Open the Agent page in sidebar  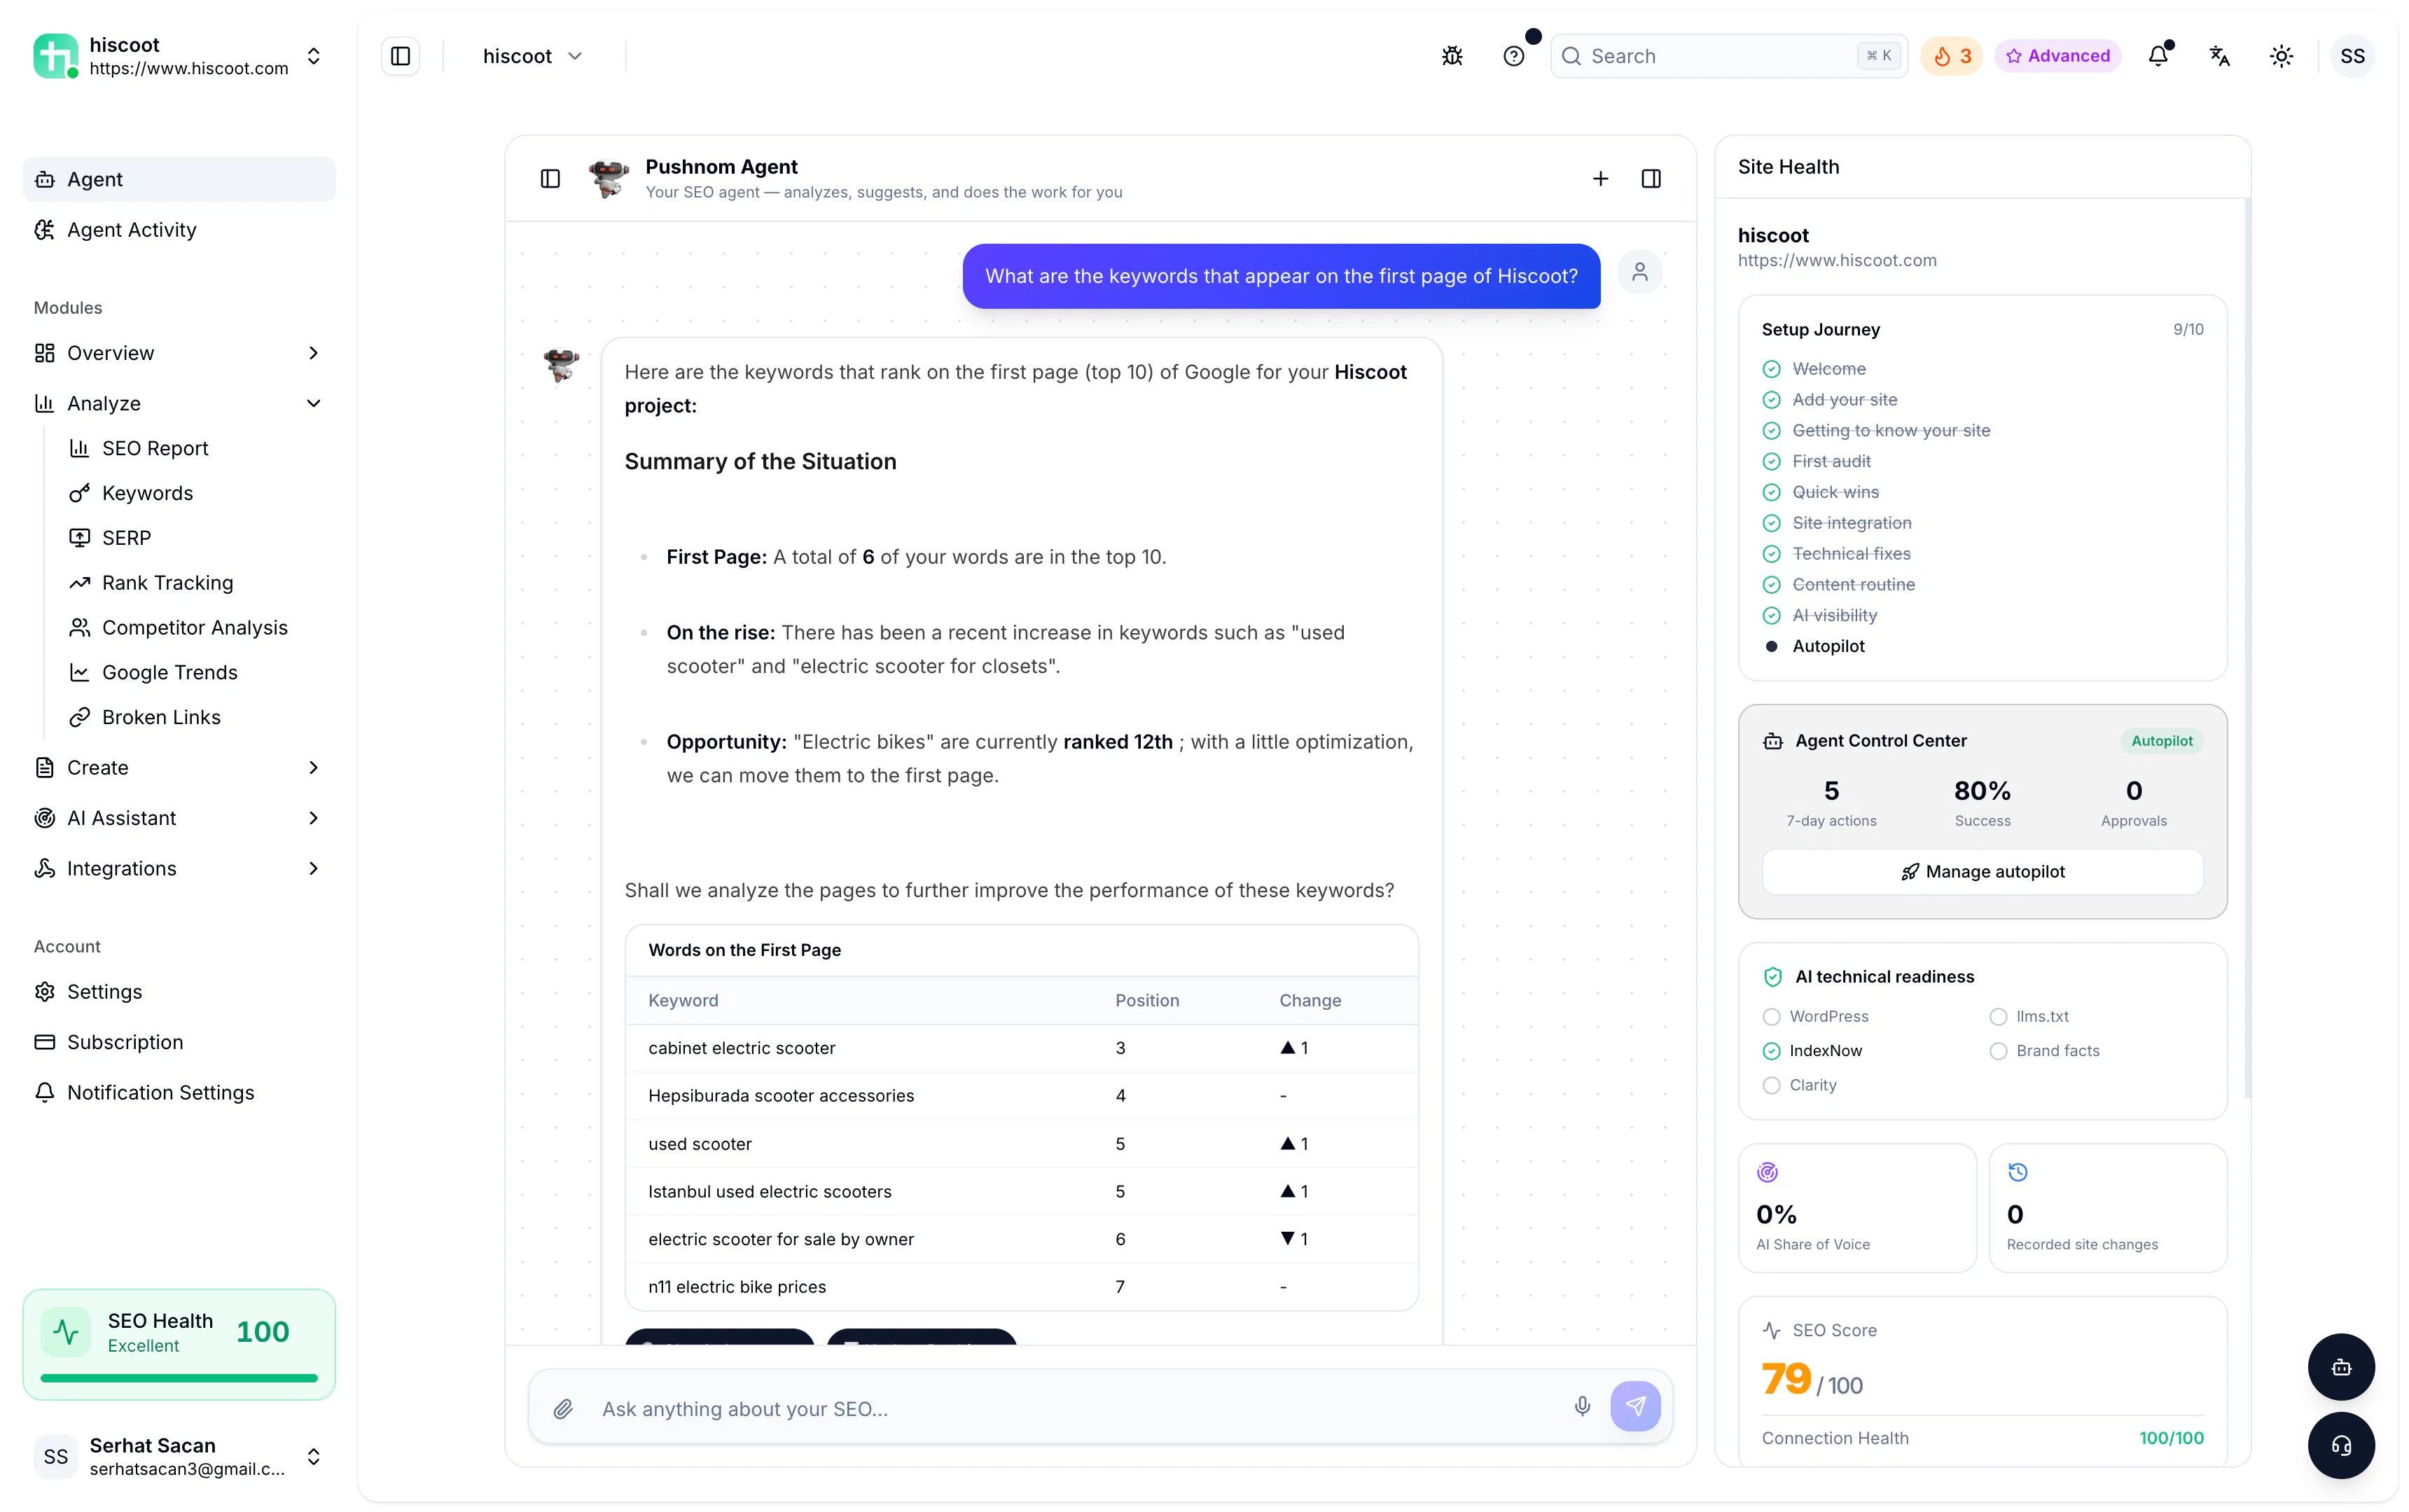179,179
